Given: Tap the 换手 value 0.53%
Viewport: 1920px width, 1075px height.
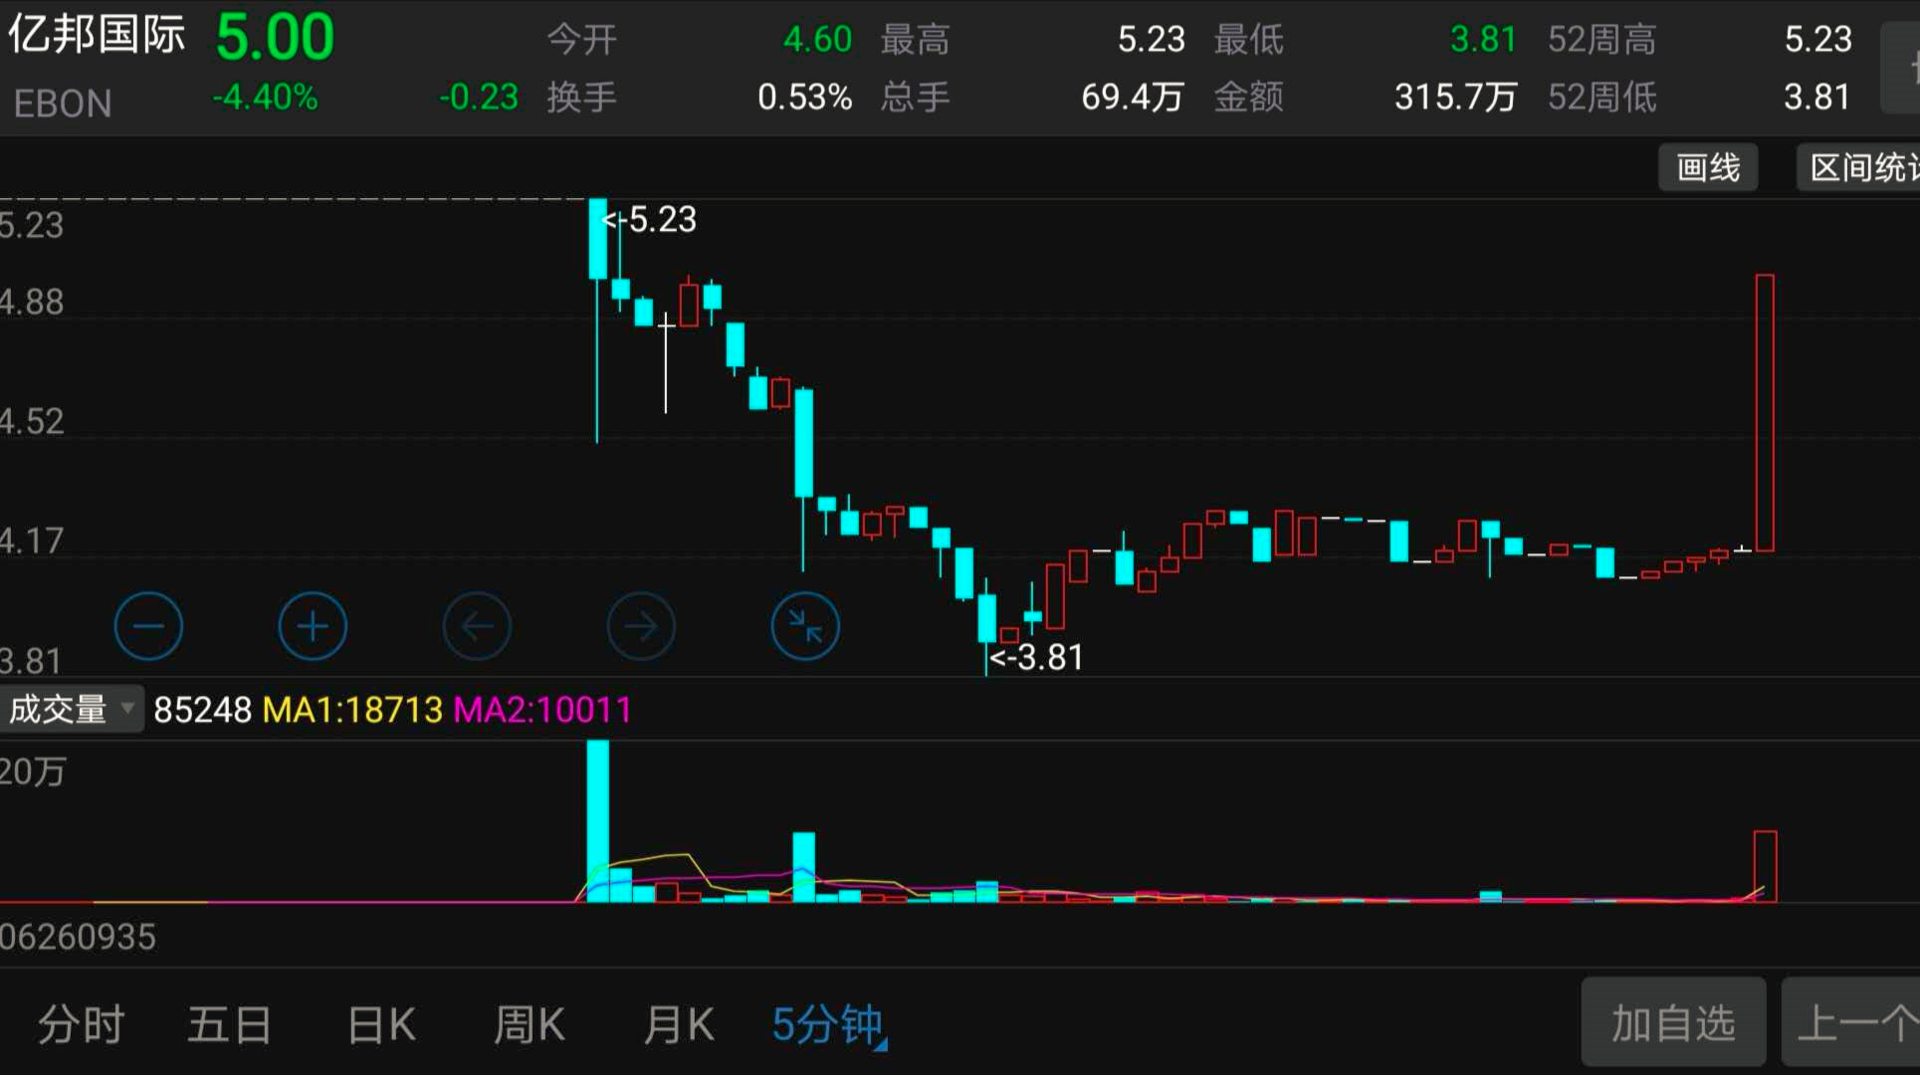Looking at the screenshot, I should pyautogui.click(x=805, y=97).
